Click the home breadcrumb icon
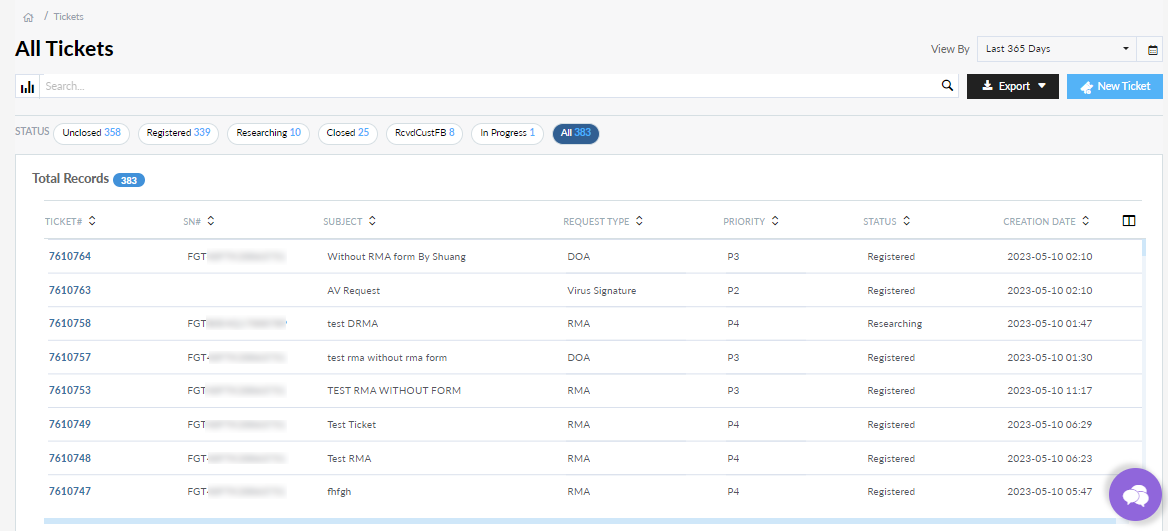Viewport: 1168px width, 531px height. [x=28, y=17]
